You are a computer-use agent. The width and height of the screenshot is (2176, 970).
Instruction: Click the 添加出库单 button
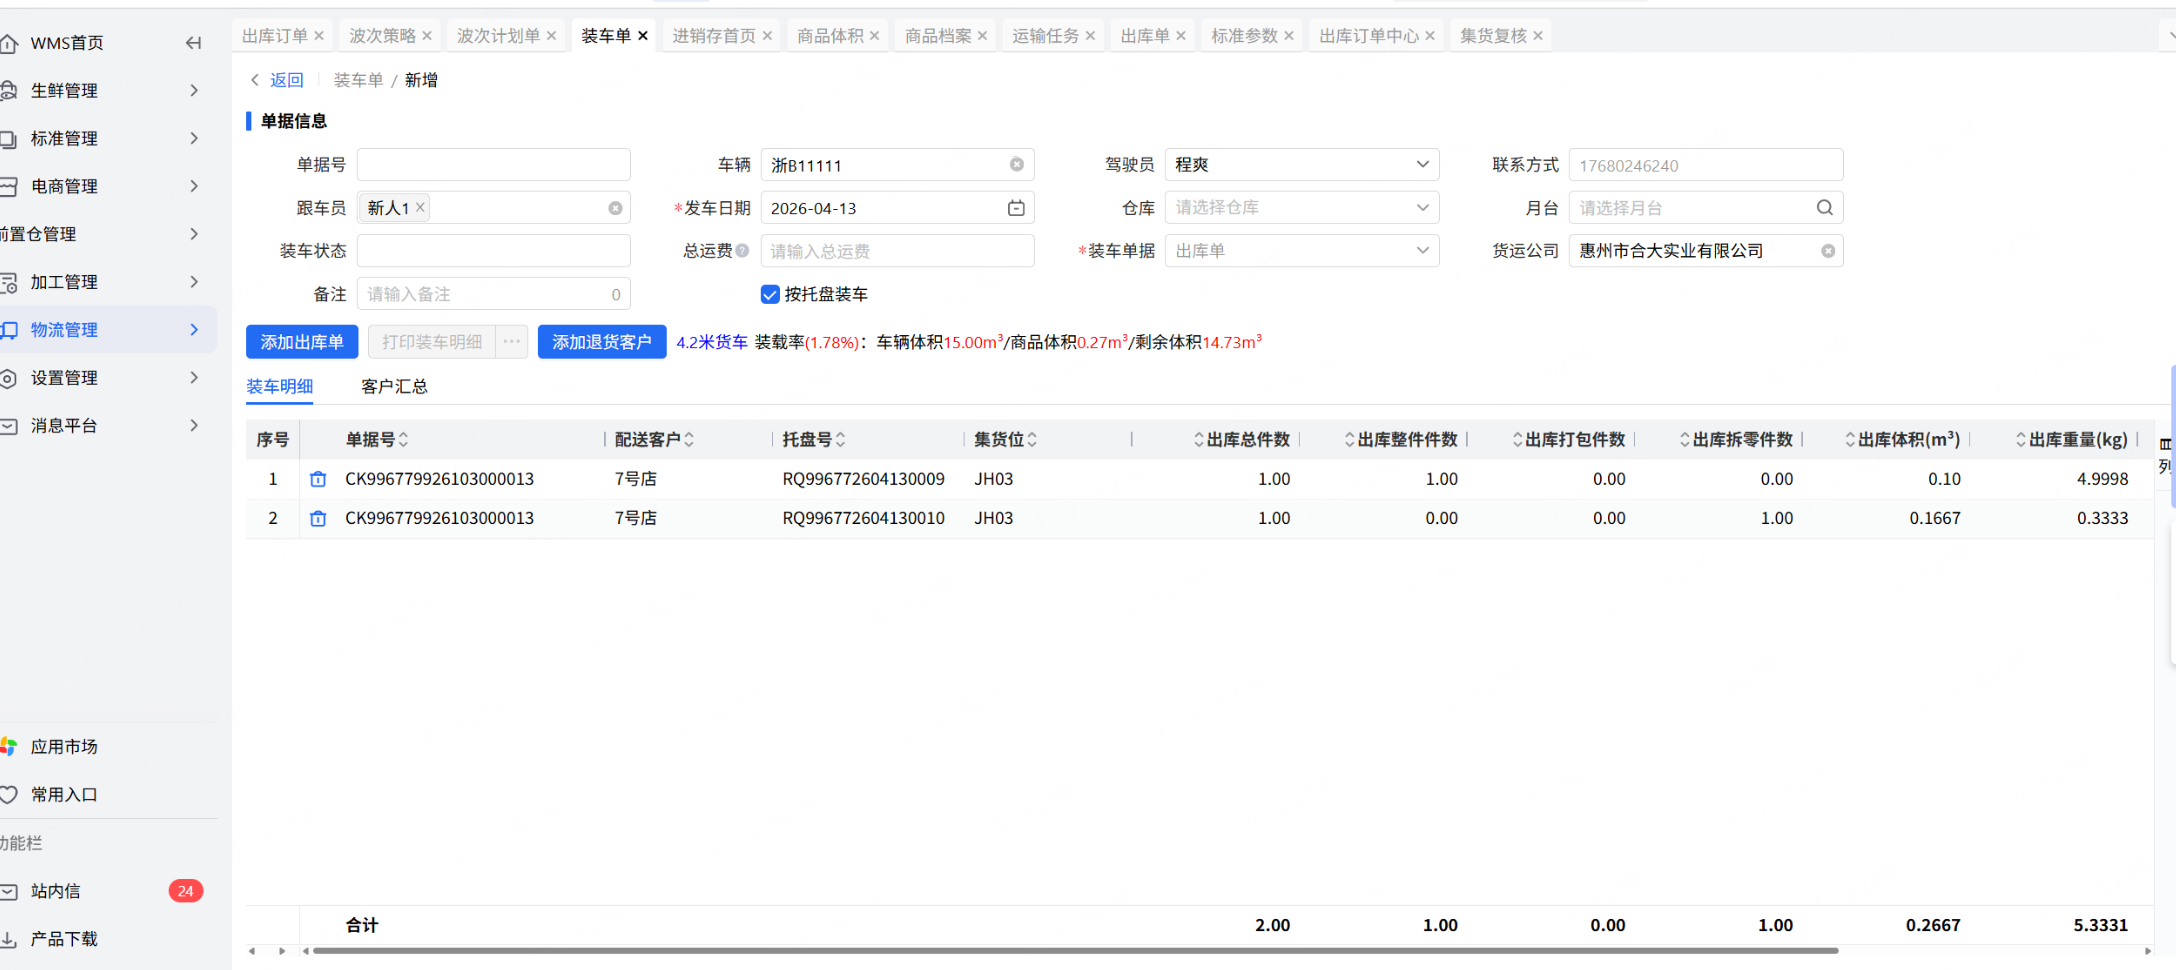(x=302, y=342)
